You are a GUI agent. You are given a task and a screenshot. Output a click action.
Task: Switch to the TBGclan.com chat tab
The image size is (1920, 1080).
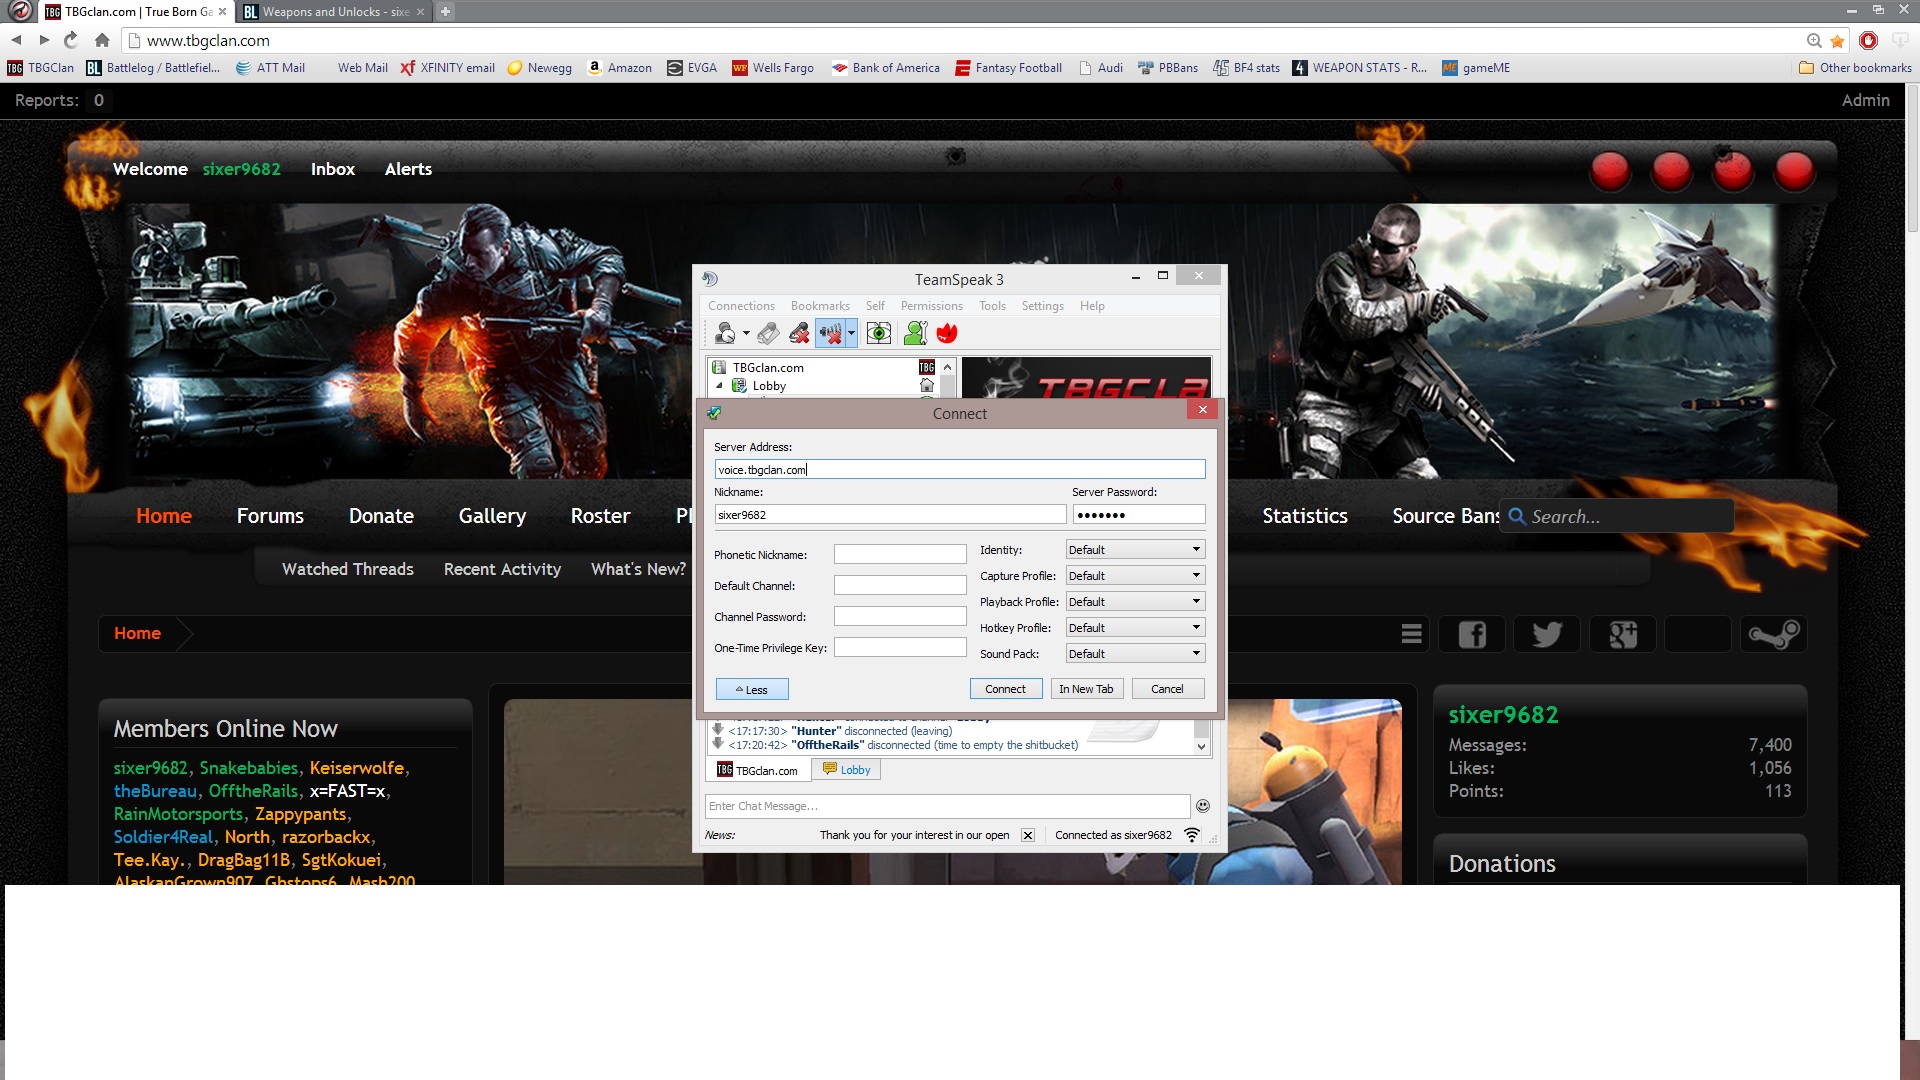757,770
